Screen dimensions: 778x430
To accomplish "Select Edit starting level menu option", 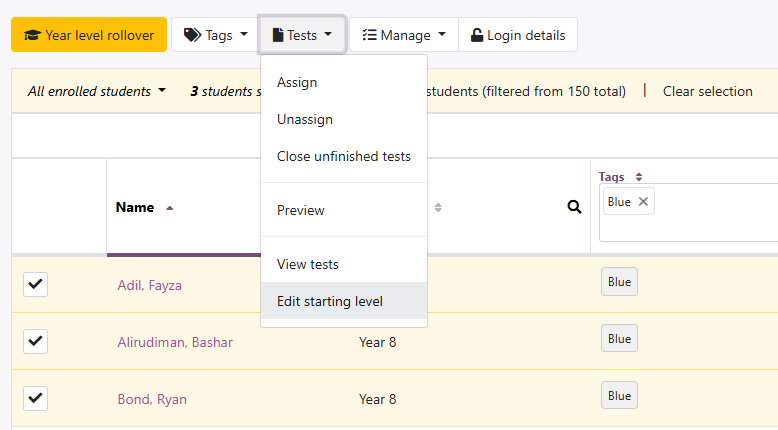I will (329, 301).
